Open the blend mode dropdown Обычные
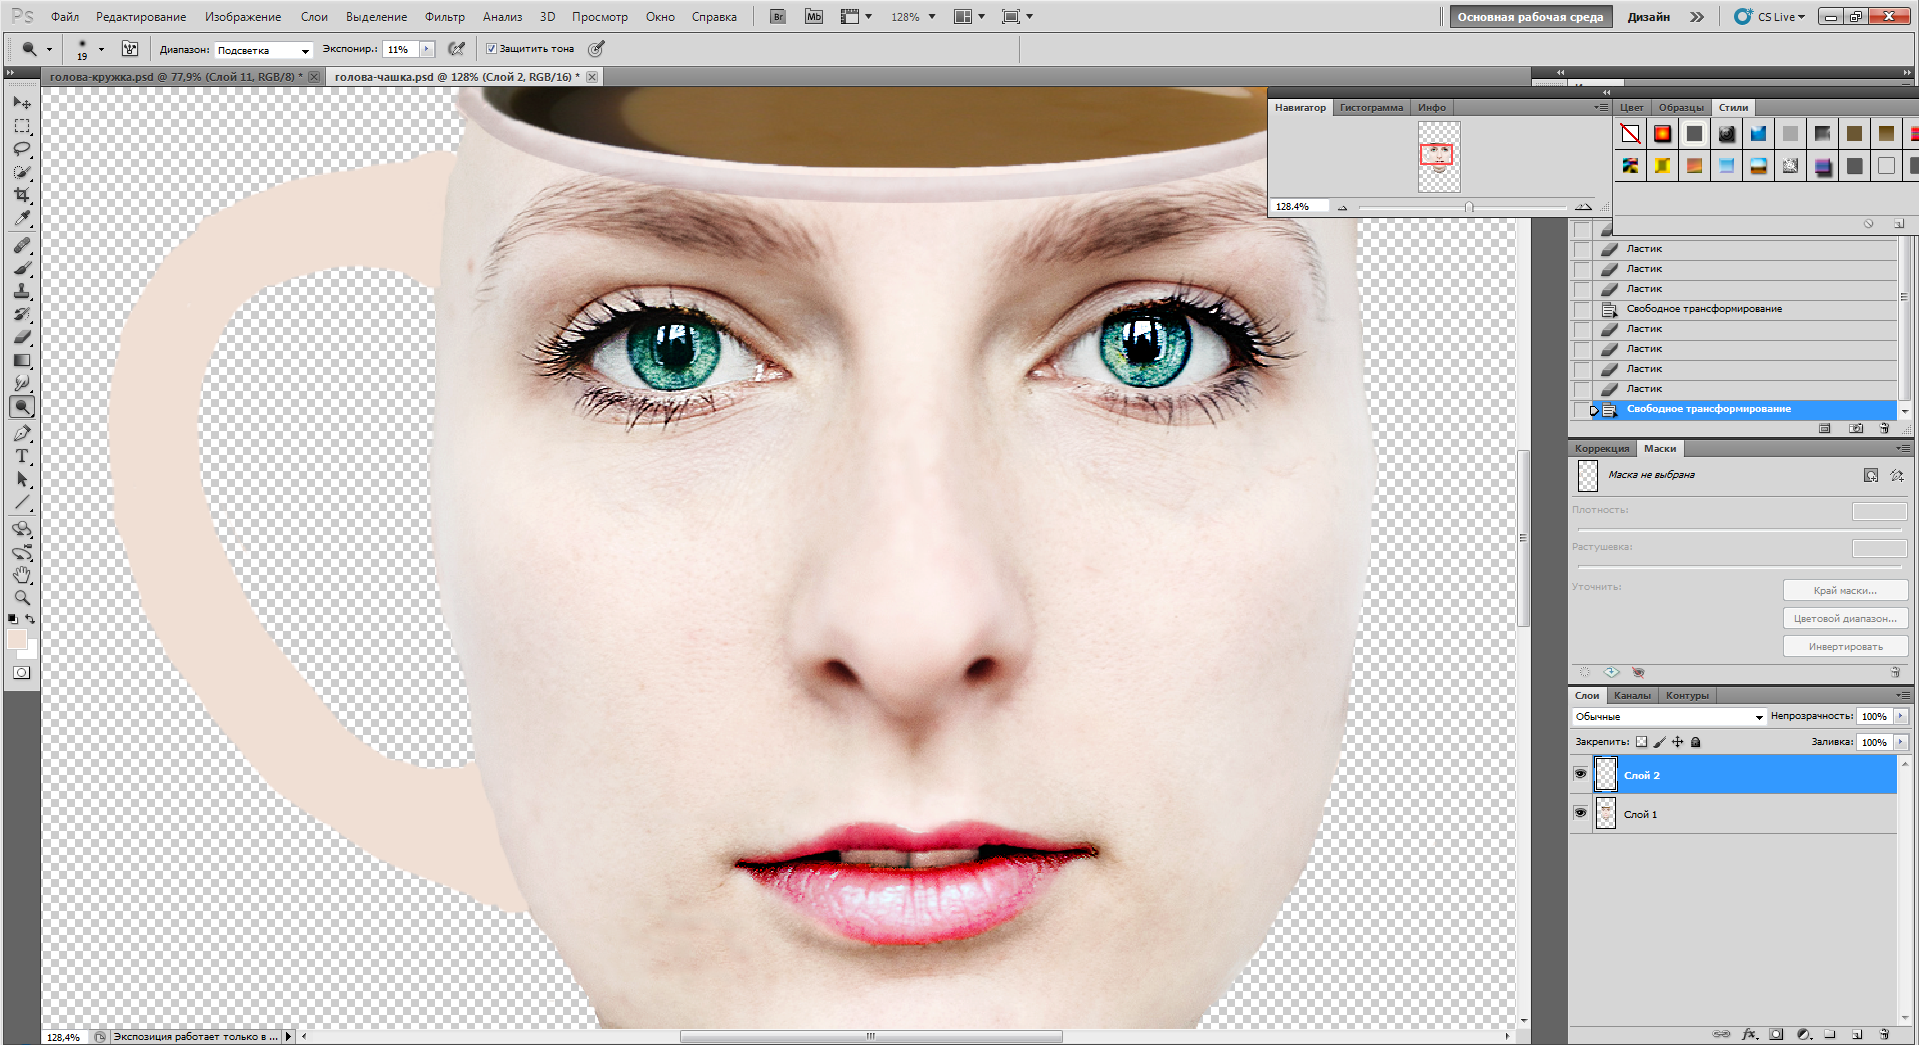 click(1668, 716)
